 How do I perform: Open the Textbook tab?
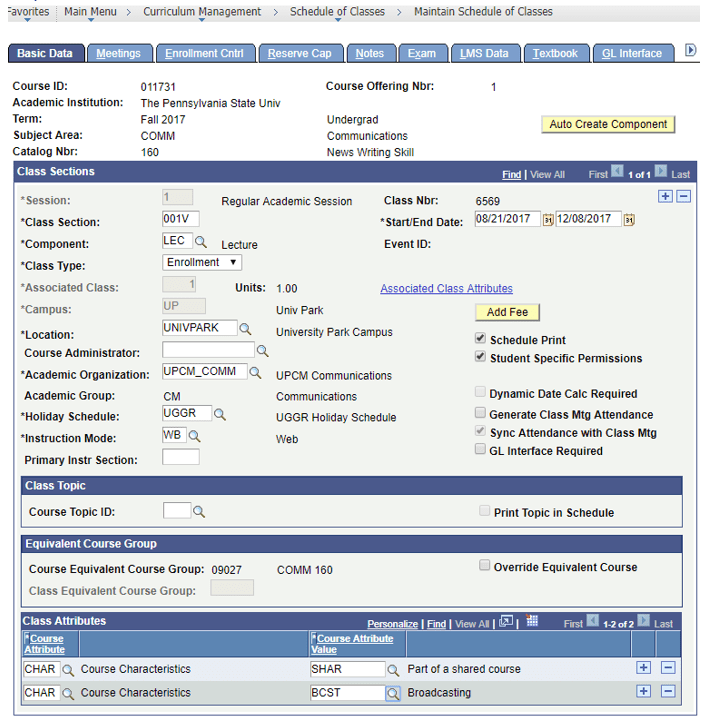pyautogui.click(x=555, y=53)
